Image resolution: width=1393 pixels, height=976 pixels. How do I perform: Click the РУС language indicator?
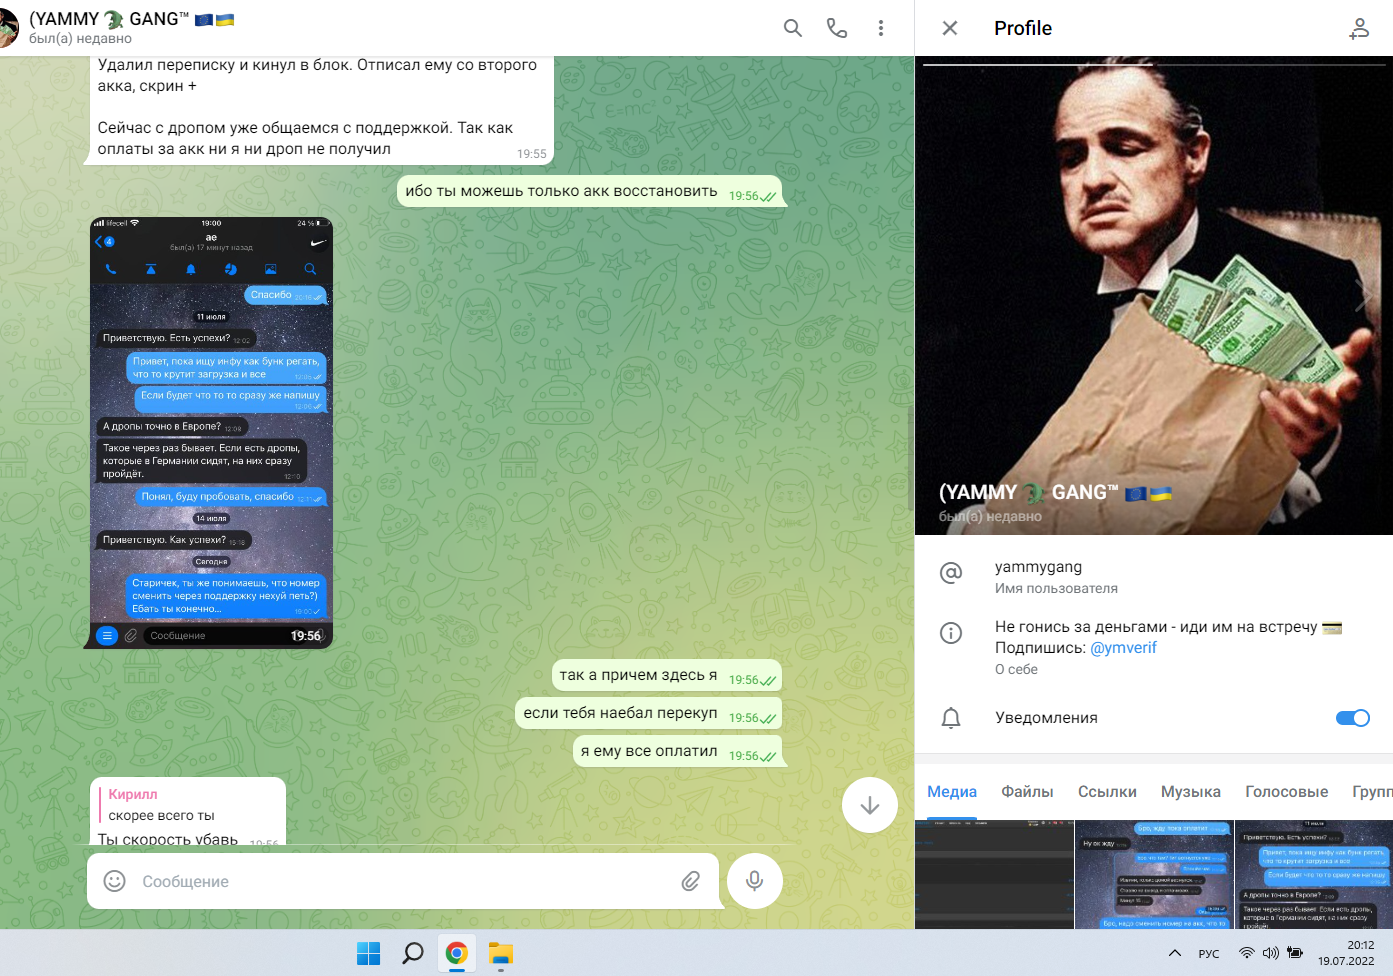tap(1209, 954)
